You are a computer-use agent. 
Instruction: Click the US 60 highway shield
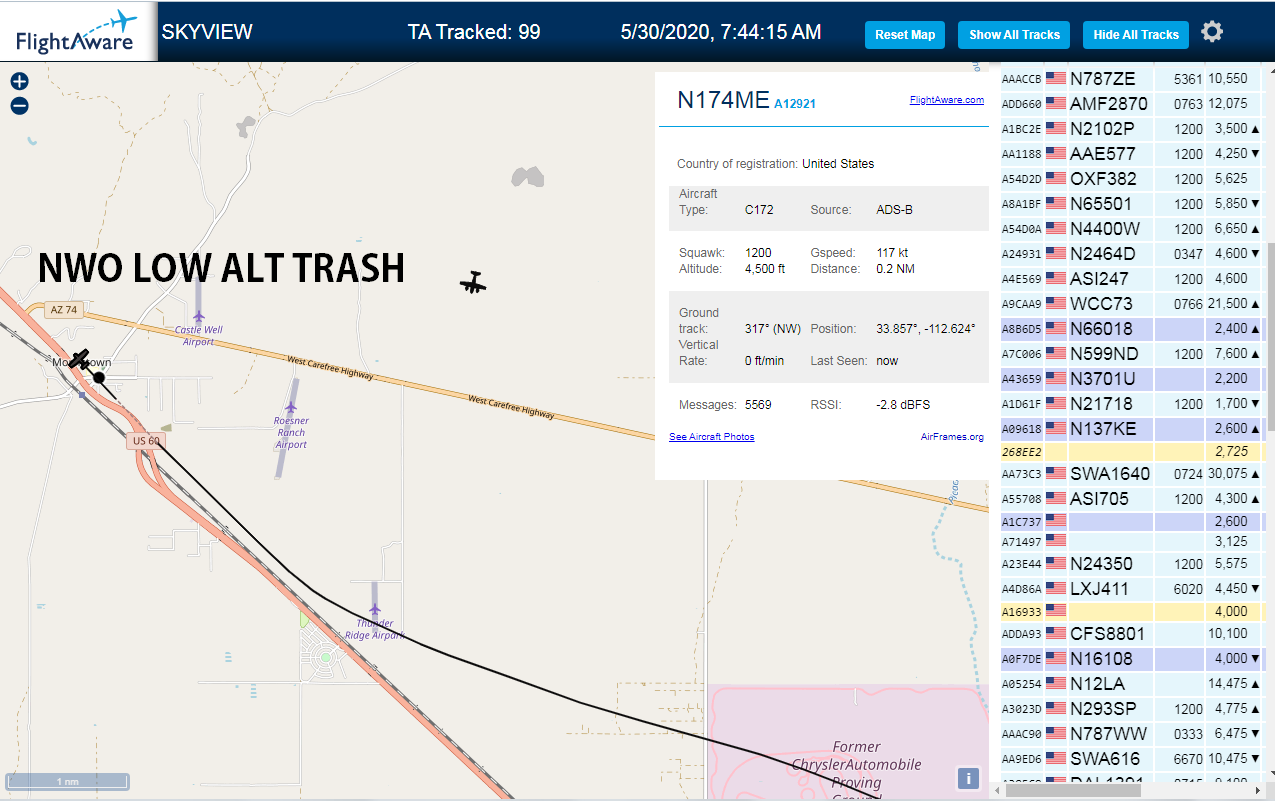[x=145, y=441]
